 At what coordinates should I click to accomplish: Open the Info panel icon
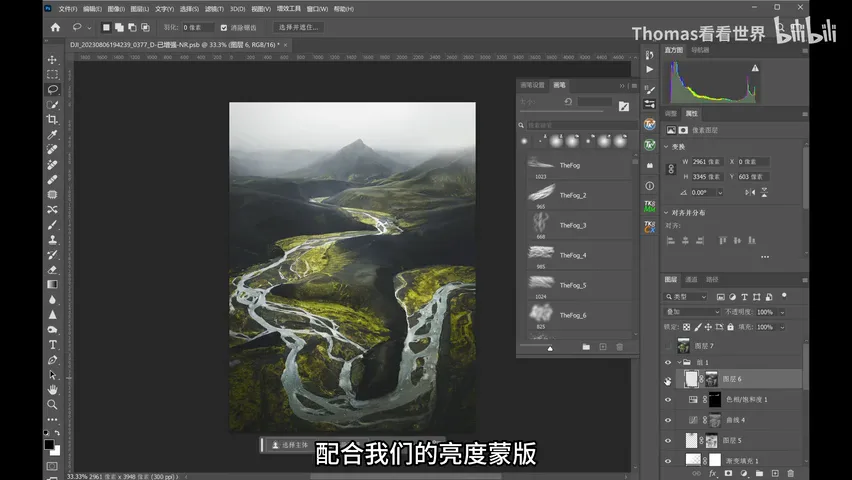point(649,186)
